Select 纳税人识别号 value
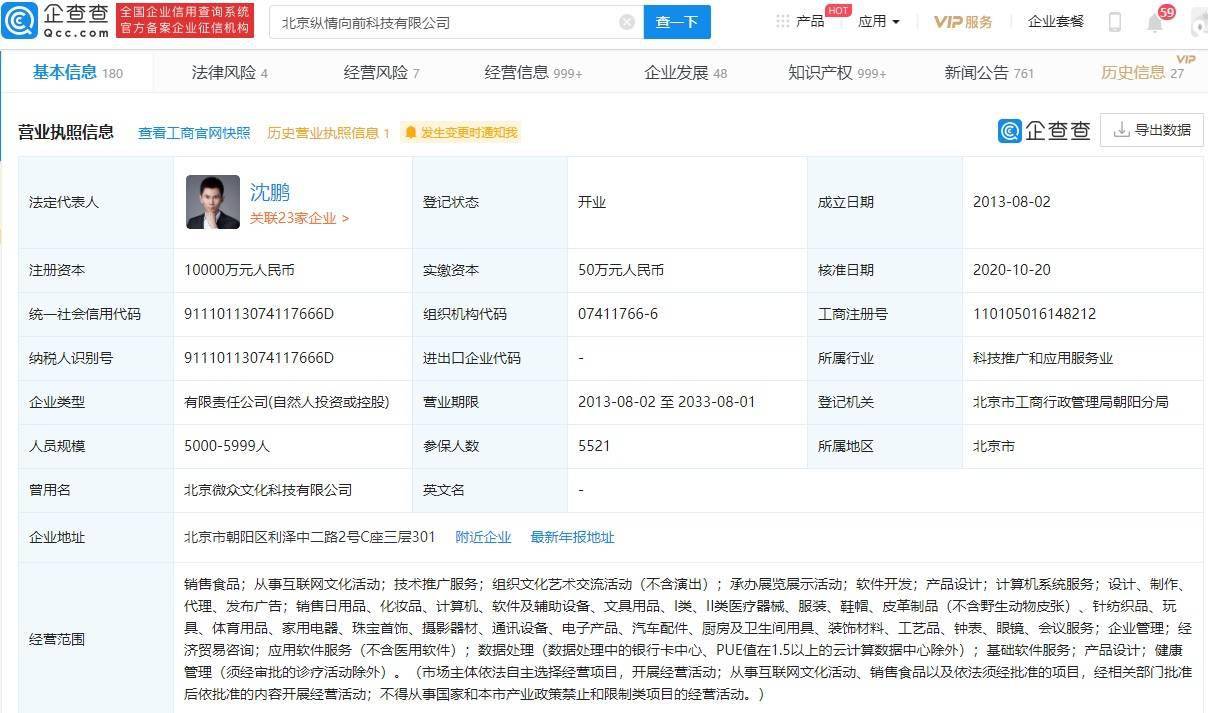The height and width of the screenshot is (713, 1208). (x=259, y=358)
